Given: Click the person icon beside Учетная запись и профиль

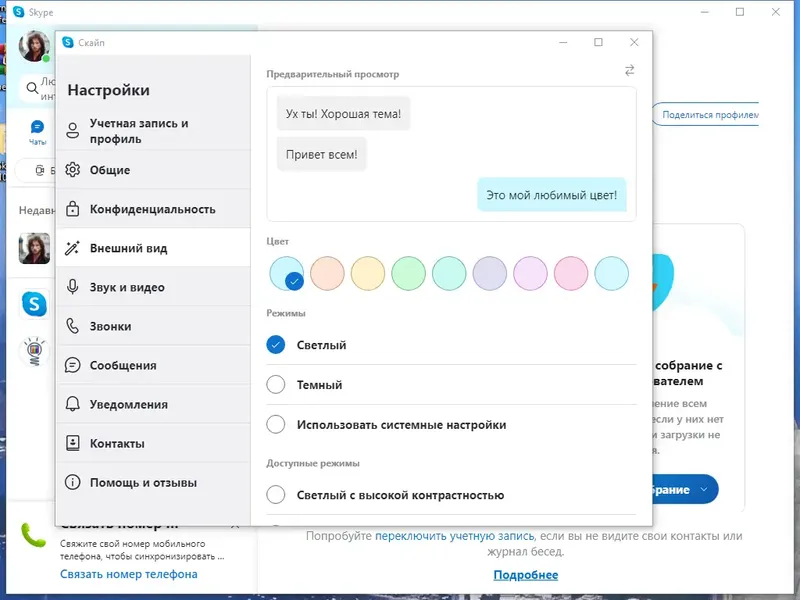Looking at the screenshot, I should 72,131.
